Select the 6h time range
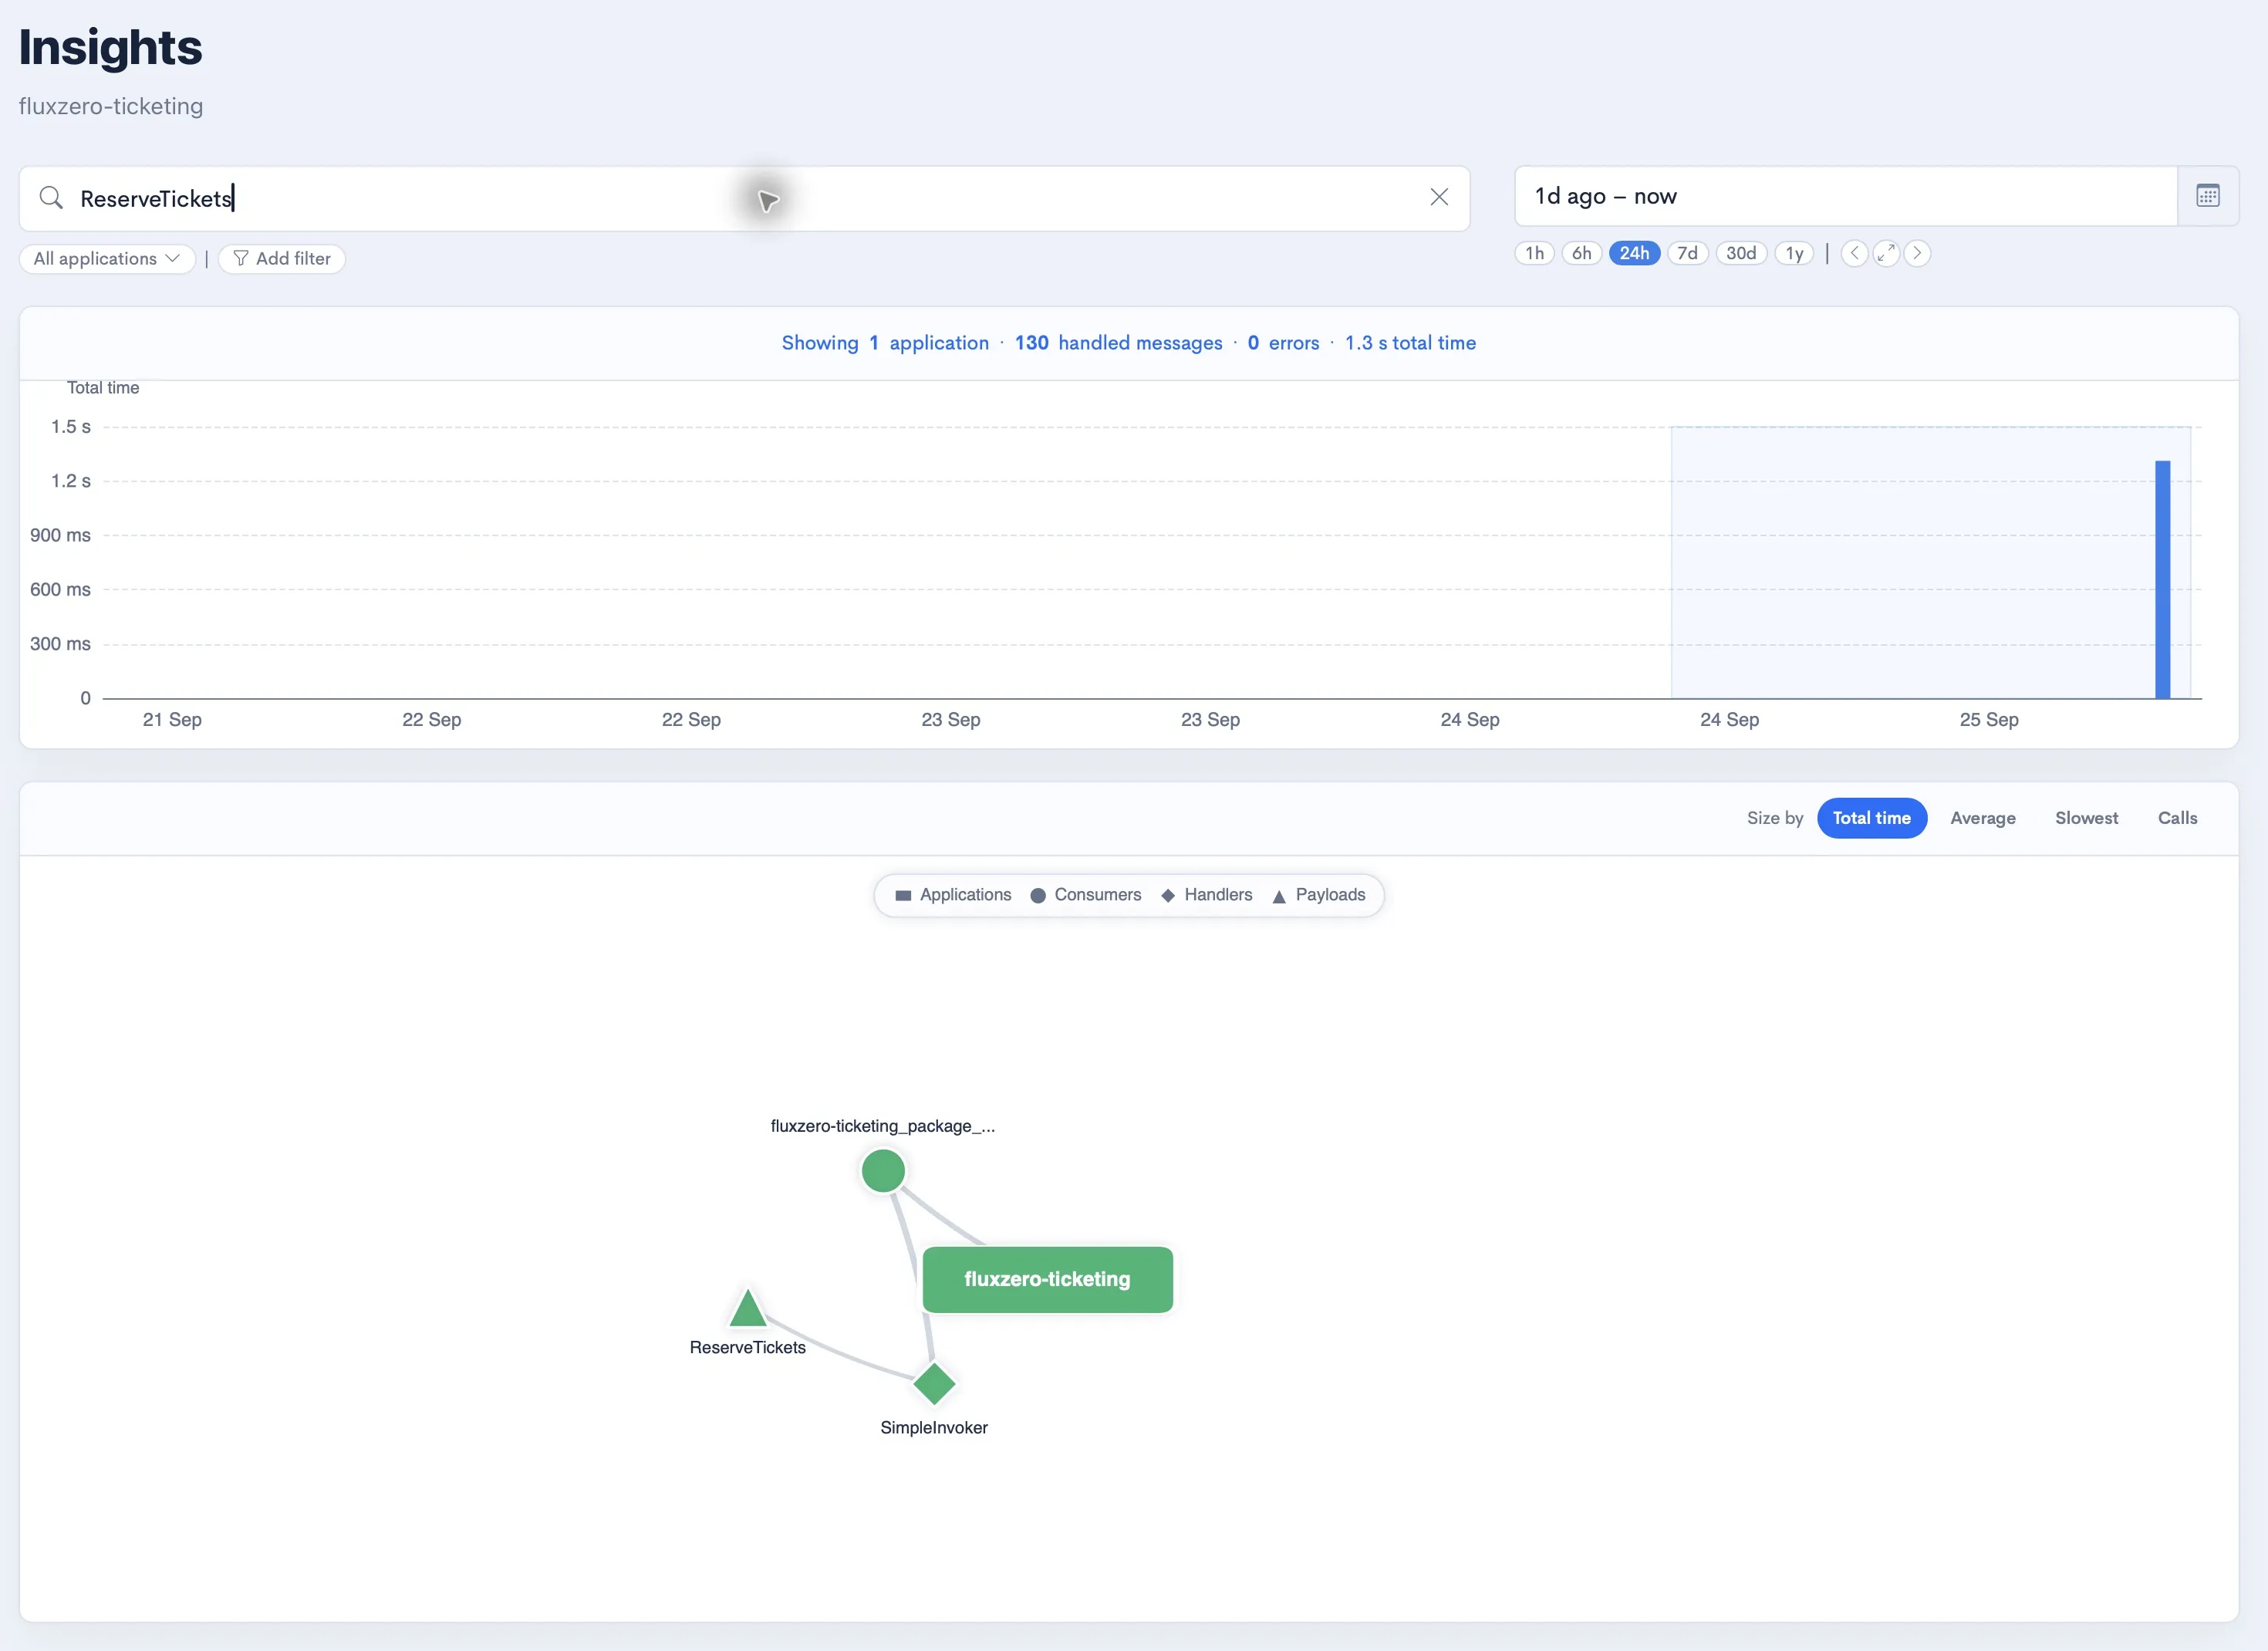Screen dimensions: 2268x1651 (1581, 253)
